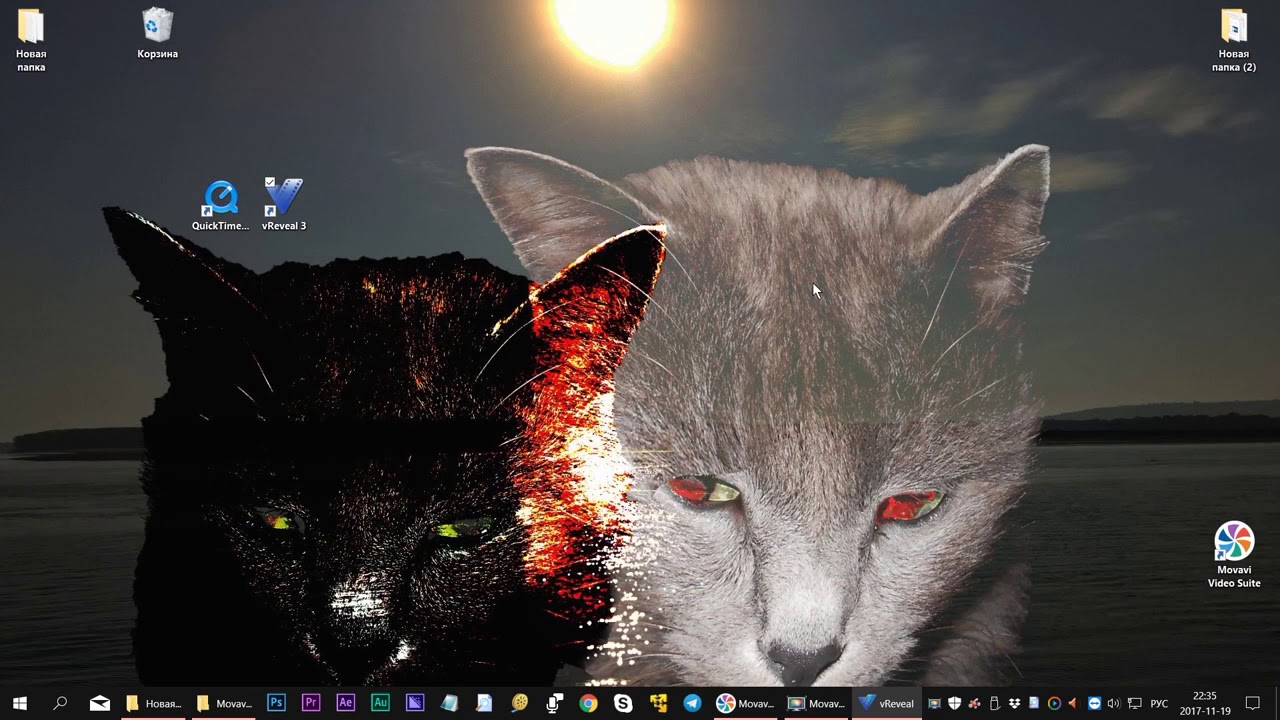Switch to vReveal taskbar window
The width and height of the screenshot is (1280, 720).
(887, 703)
